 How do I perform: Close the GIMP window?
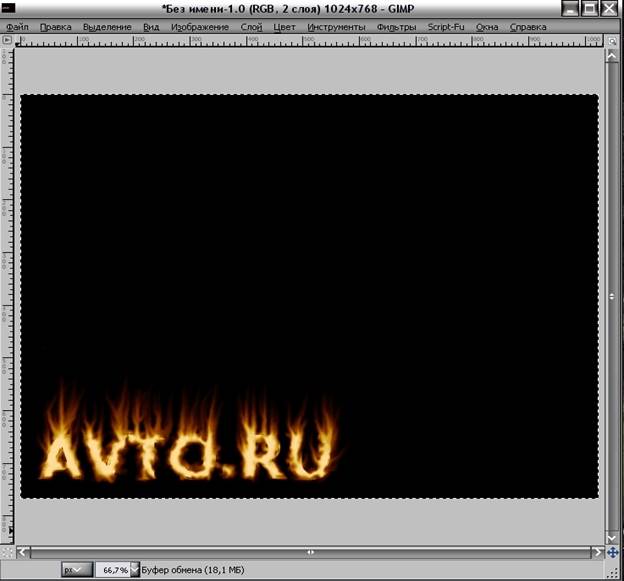(x=609, y=8)
